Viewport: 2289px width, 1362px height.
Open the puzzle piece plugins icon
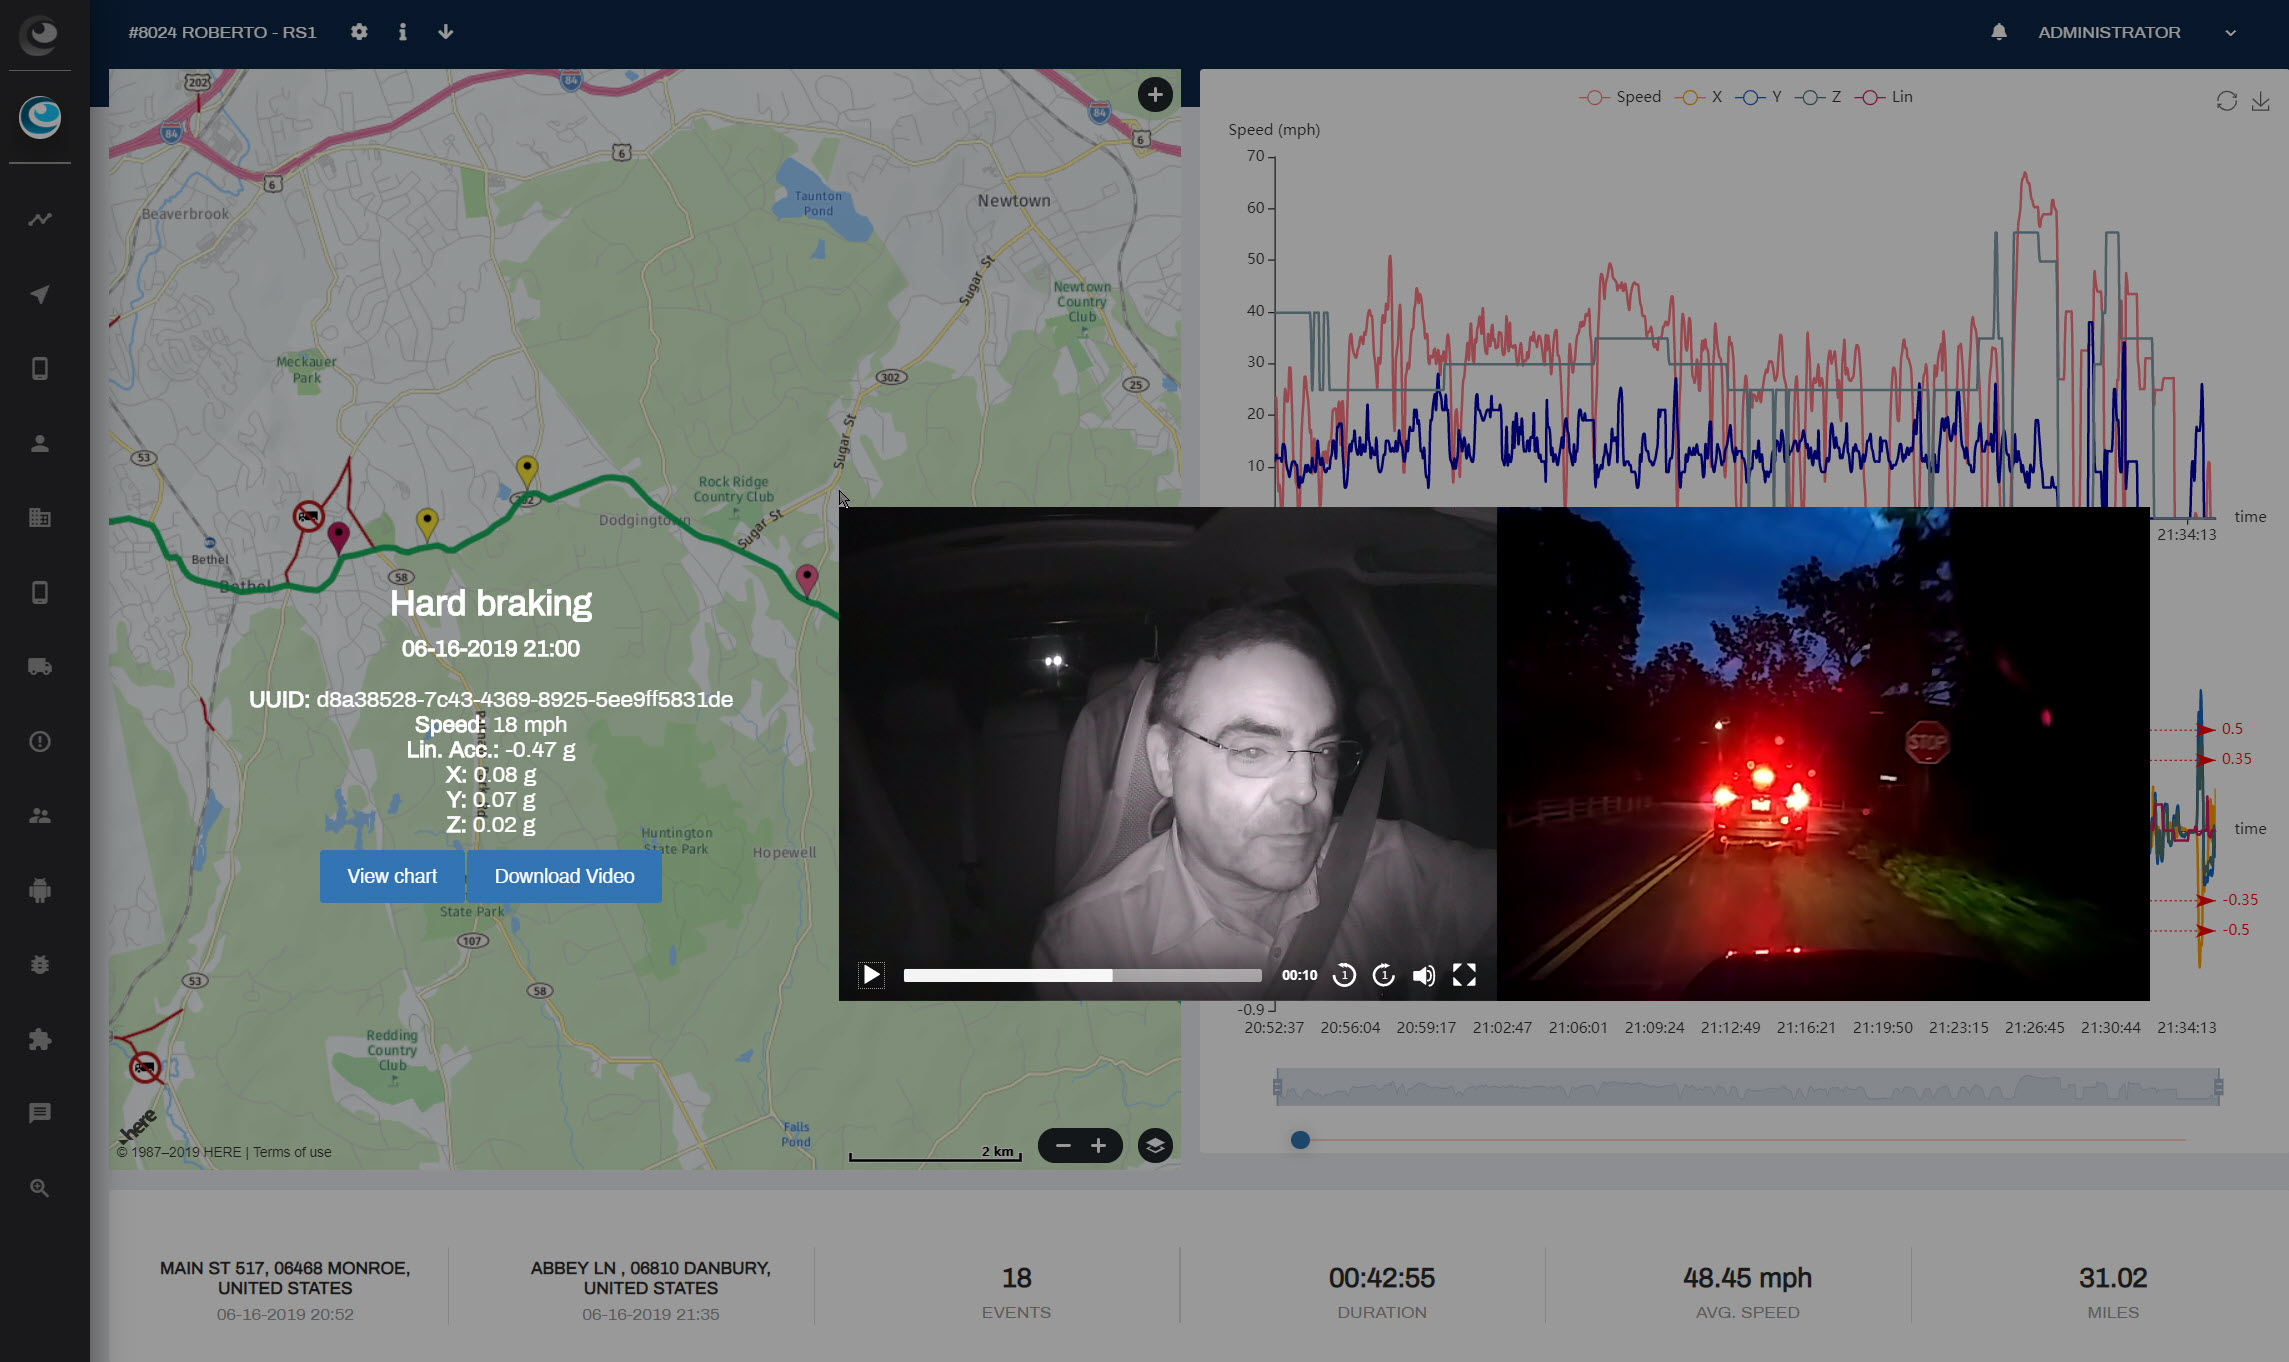click(40, 1039)
